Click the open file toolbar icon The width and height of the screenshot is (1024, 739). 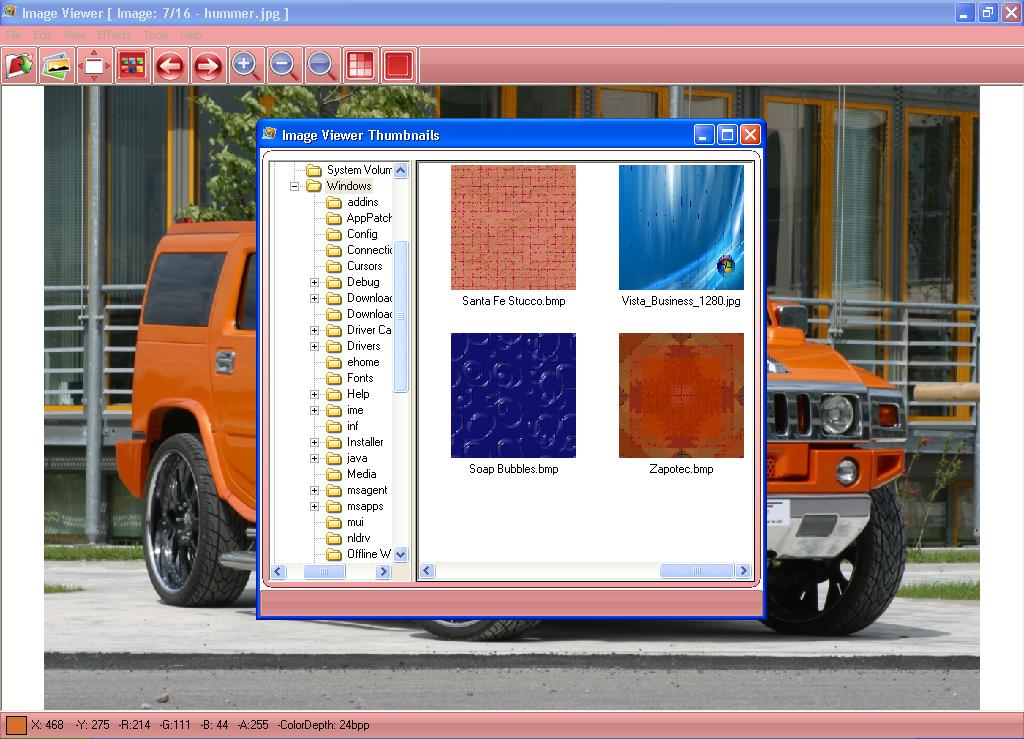click(x=20, y=66)
